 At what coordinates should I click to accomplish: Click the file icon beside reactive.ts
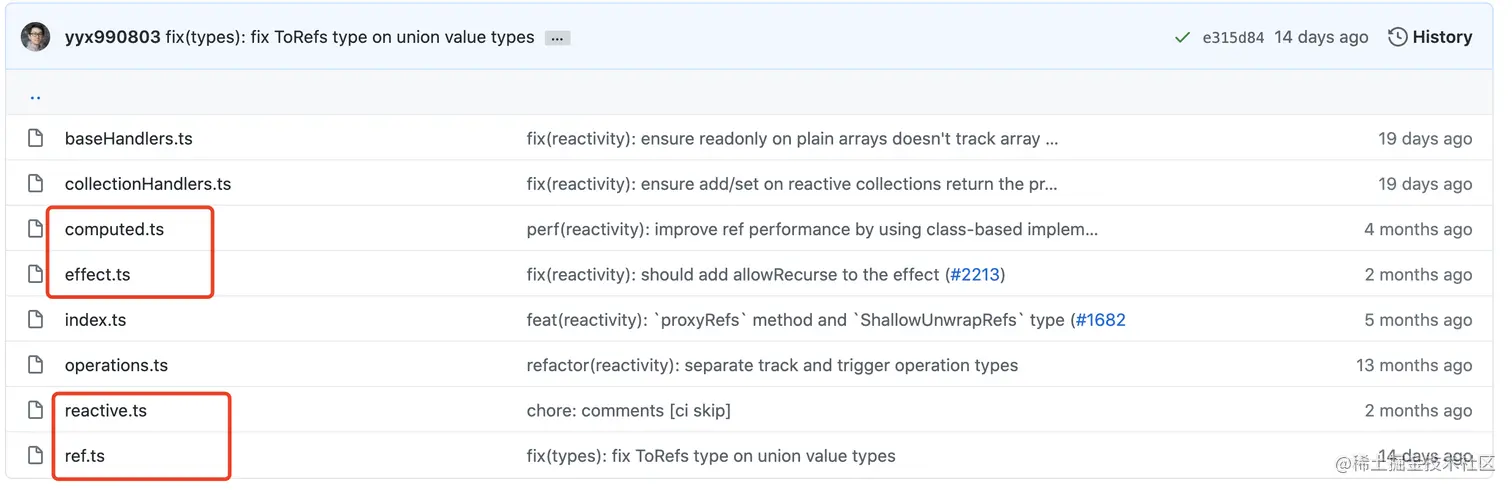36,411
